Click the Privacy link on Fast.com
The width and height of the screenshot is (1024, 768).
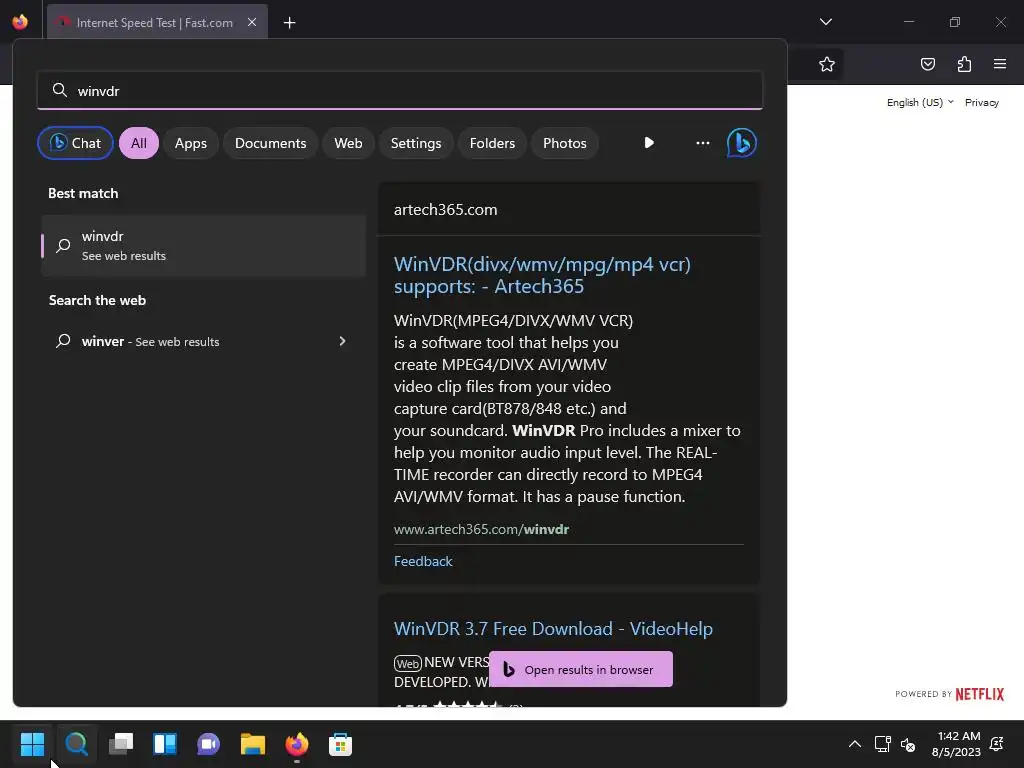point(982,103)
